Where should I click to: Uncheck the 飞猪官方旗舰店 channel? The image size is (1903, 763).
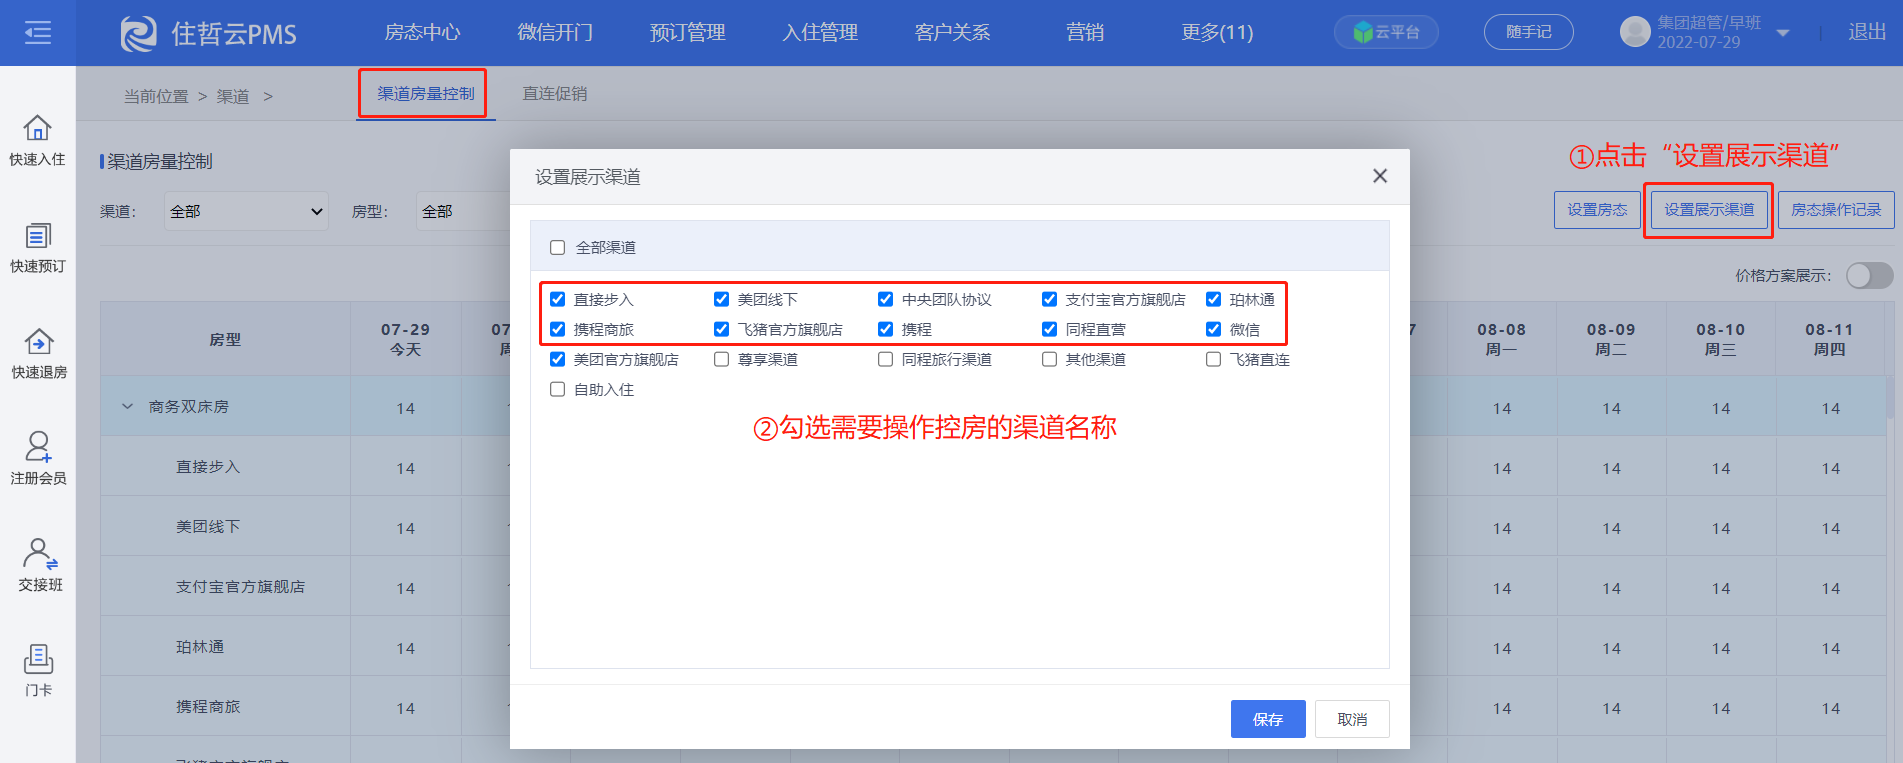pos(722,329)
